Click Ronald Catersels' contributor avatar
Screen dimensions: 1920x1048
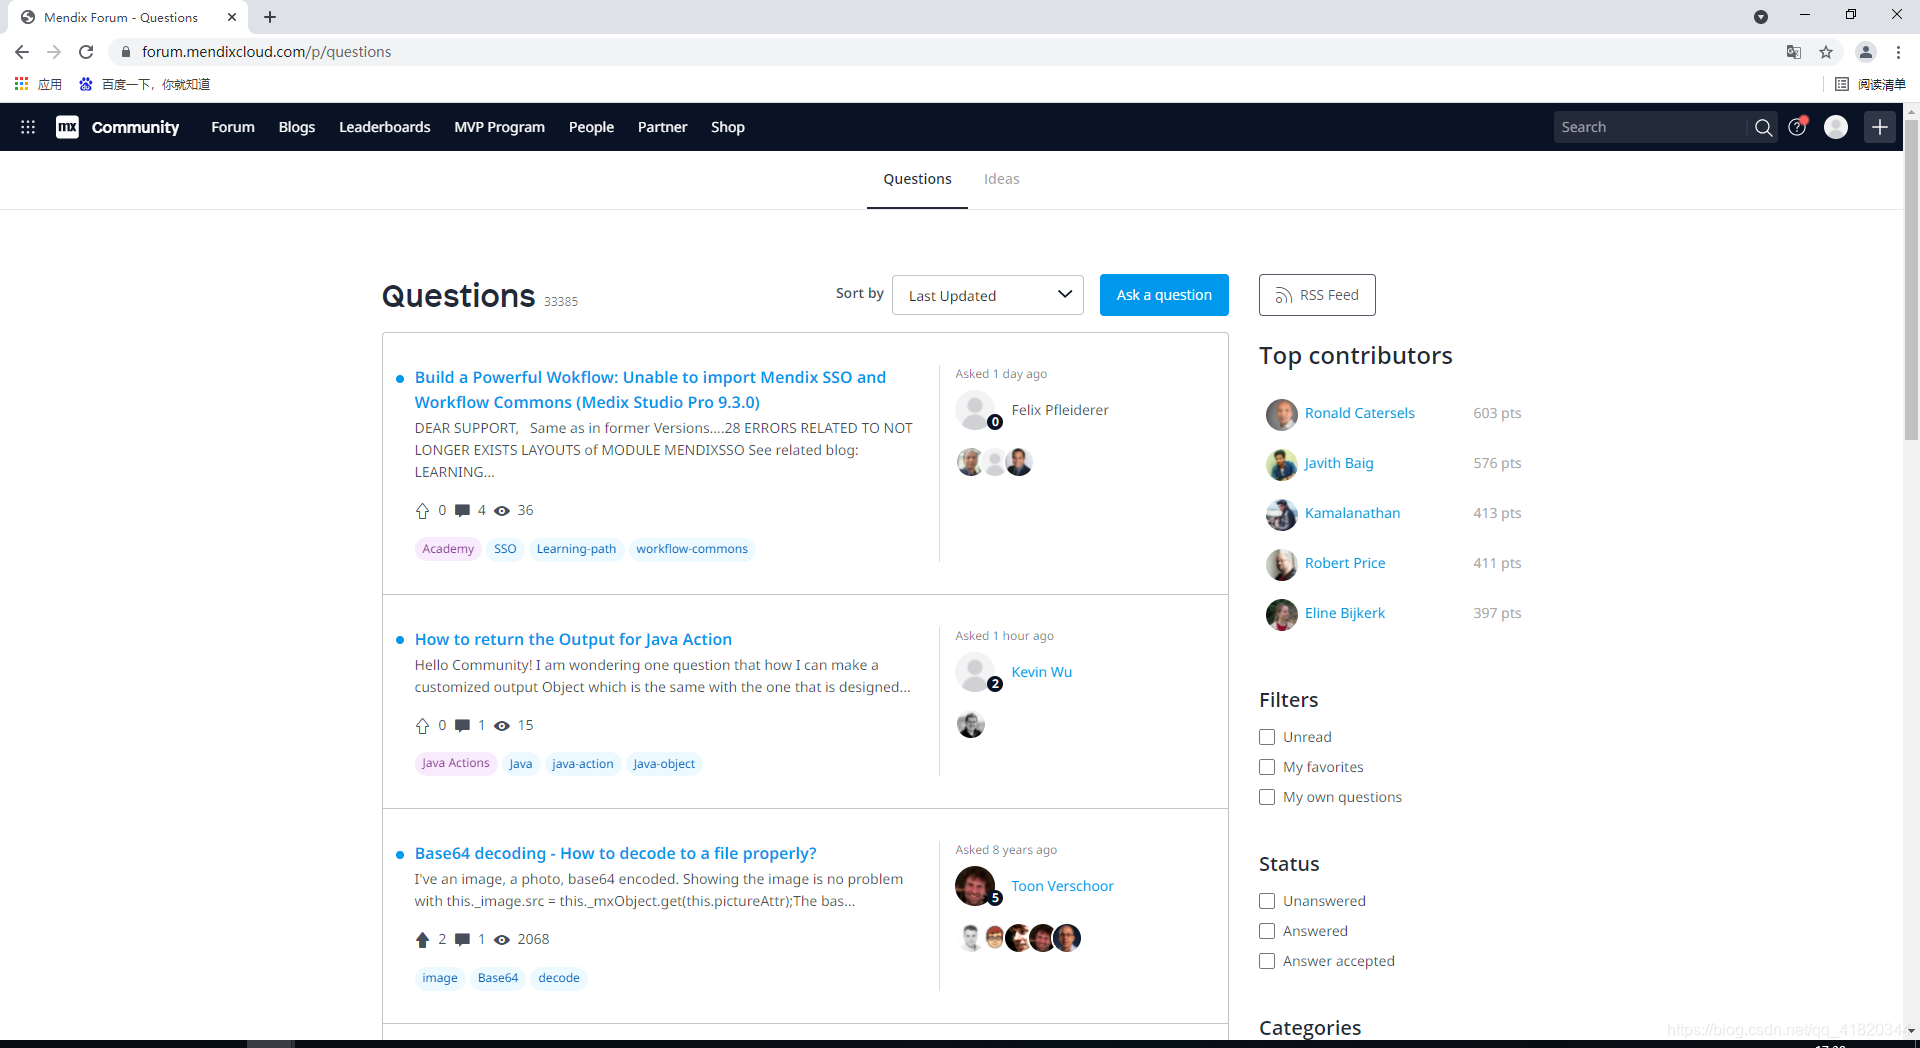tap(1281, 414)
